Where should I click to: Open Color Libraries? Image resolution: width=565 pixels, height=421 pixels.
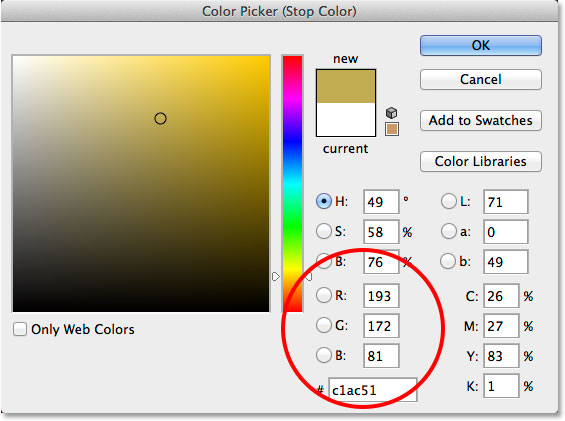pos(480,161)
